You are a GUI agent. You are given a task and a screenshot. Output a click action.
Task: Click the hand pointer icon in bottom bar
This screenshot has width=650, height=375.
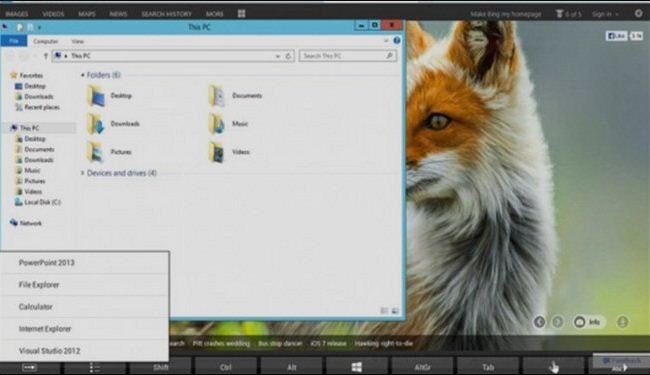[x=553, y=367]
